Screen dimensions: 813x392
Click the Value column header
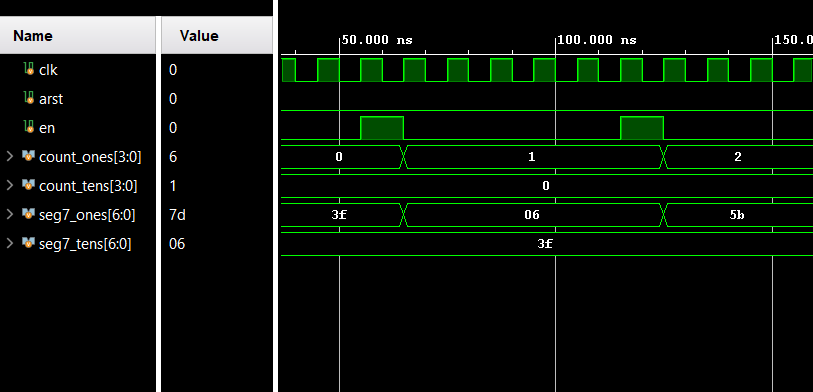(x=217, y=35)
